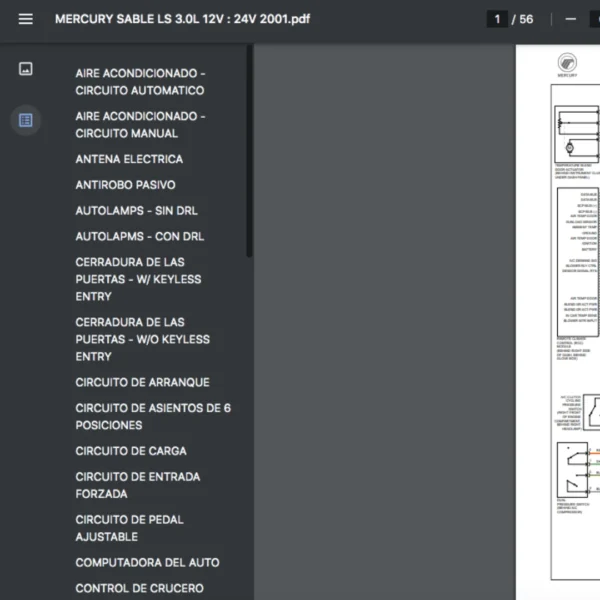600x600 pixels.
Task: Select the document outline icon in sidebar
Action: click(x=25, y=120)
